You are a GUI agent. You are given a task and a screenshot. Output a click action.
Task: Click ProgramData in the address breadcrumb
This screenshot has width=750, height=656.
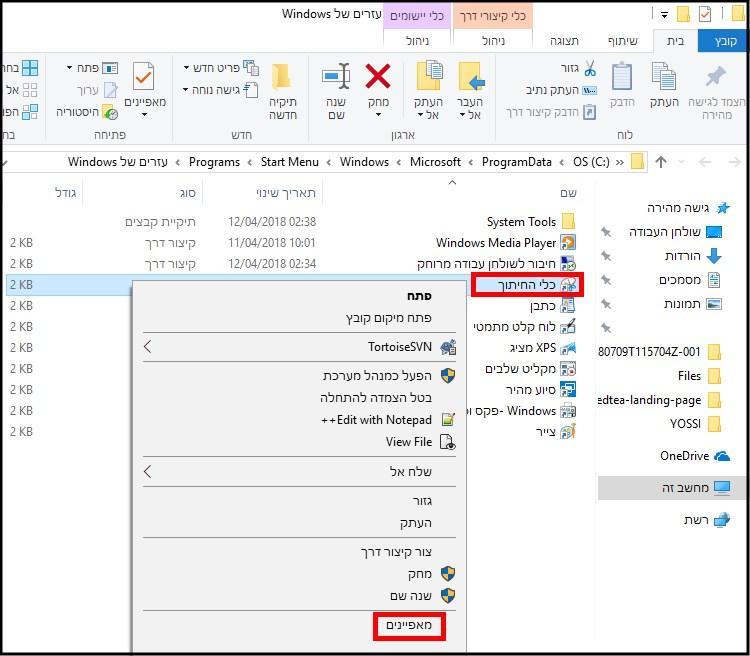click(517, 162)
